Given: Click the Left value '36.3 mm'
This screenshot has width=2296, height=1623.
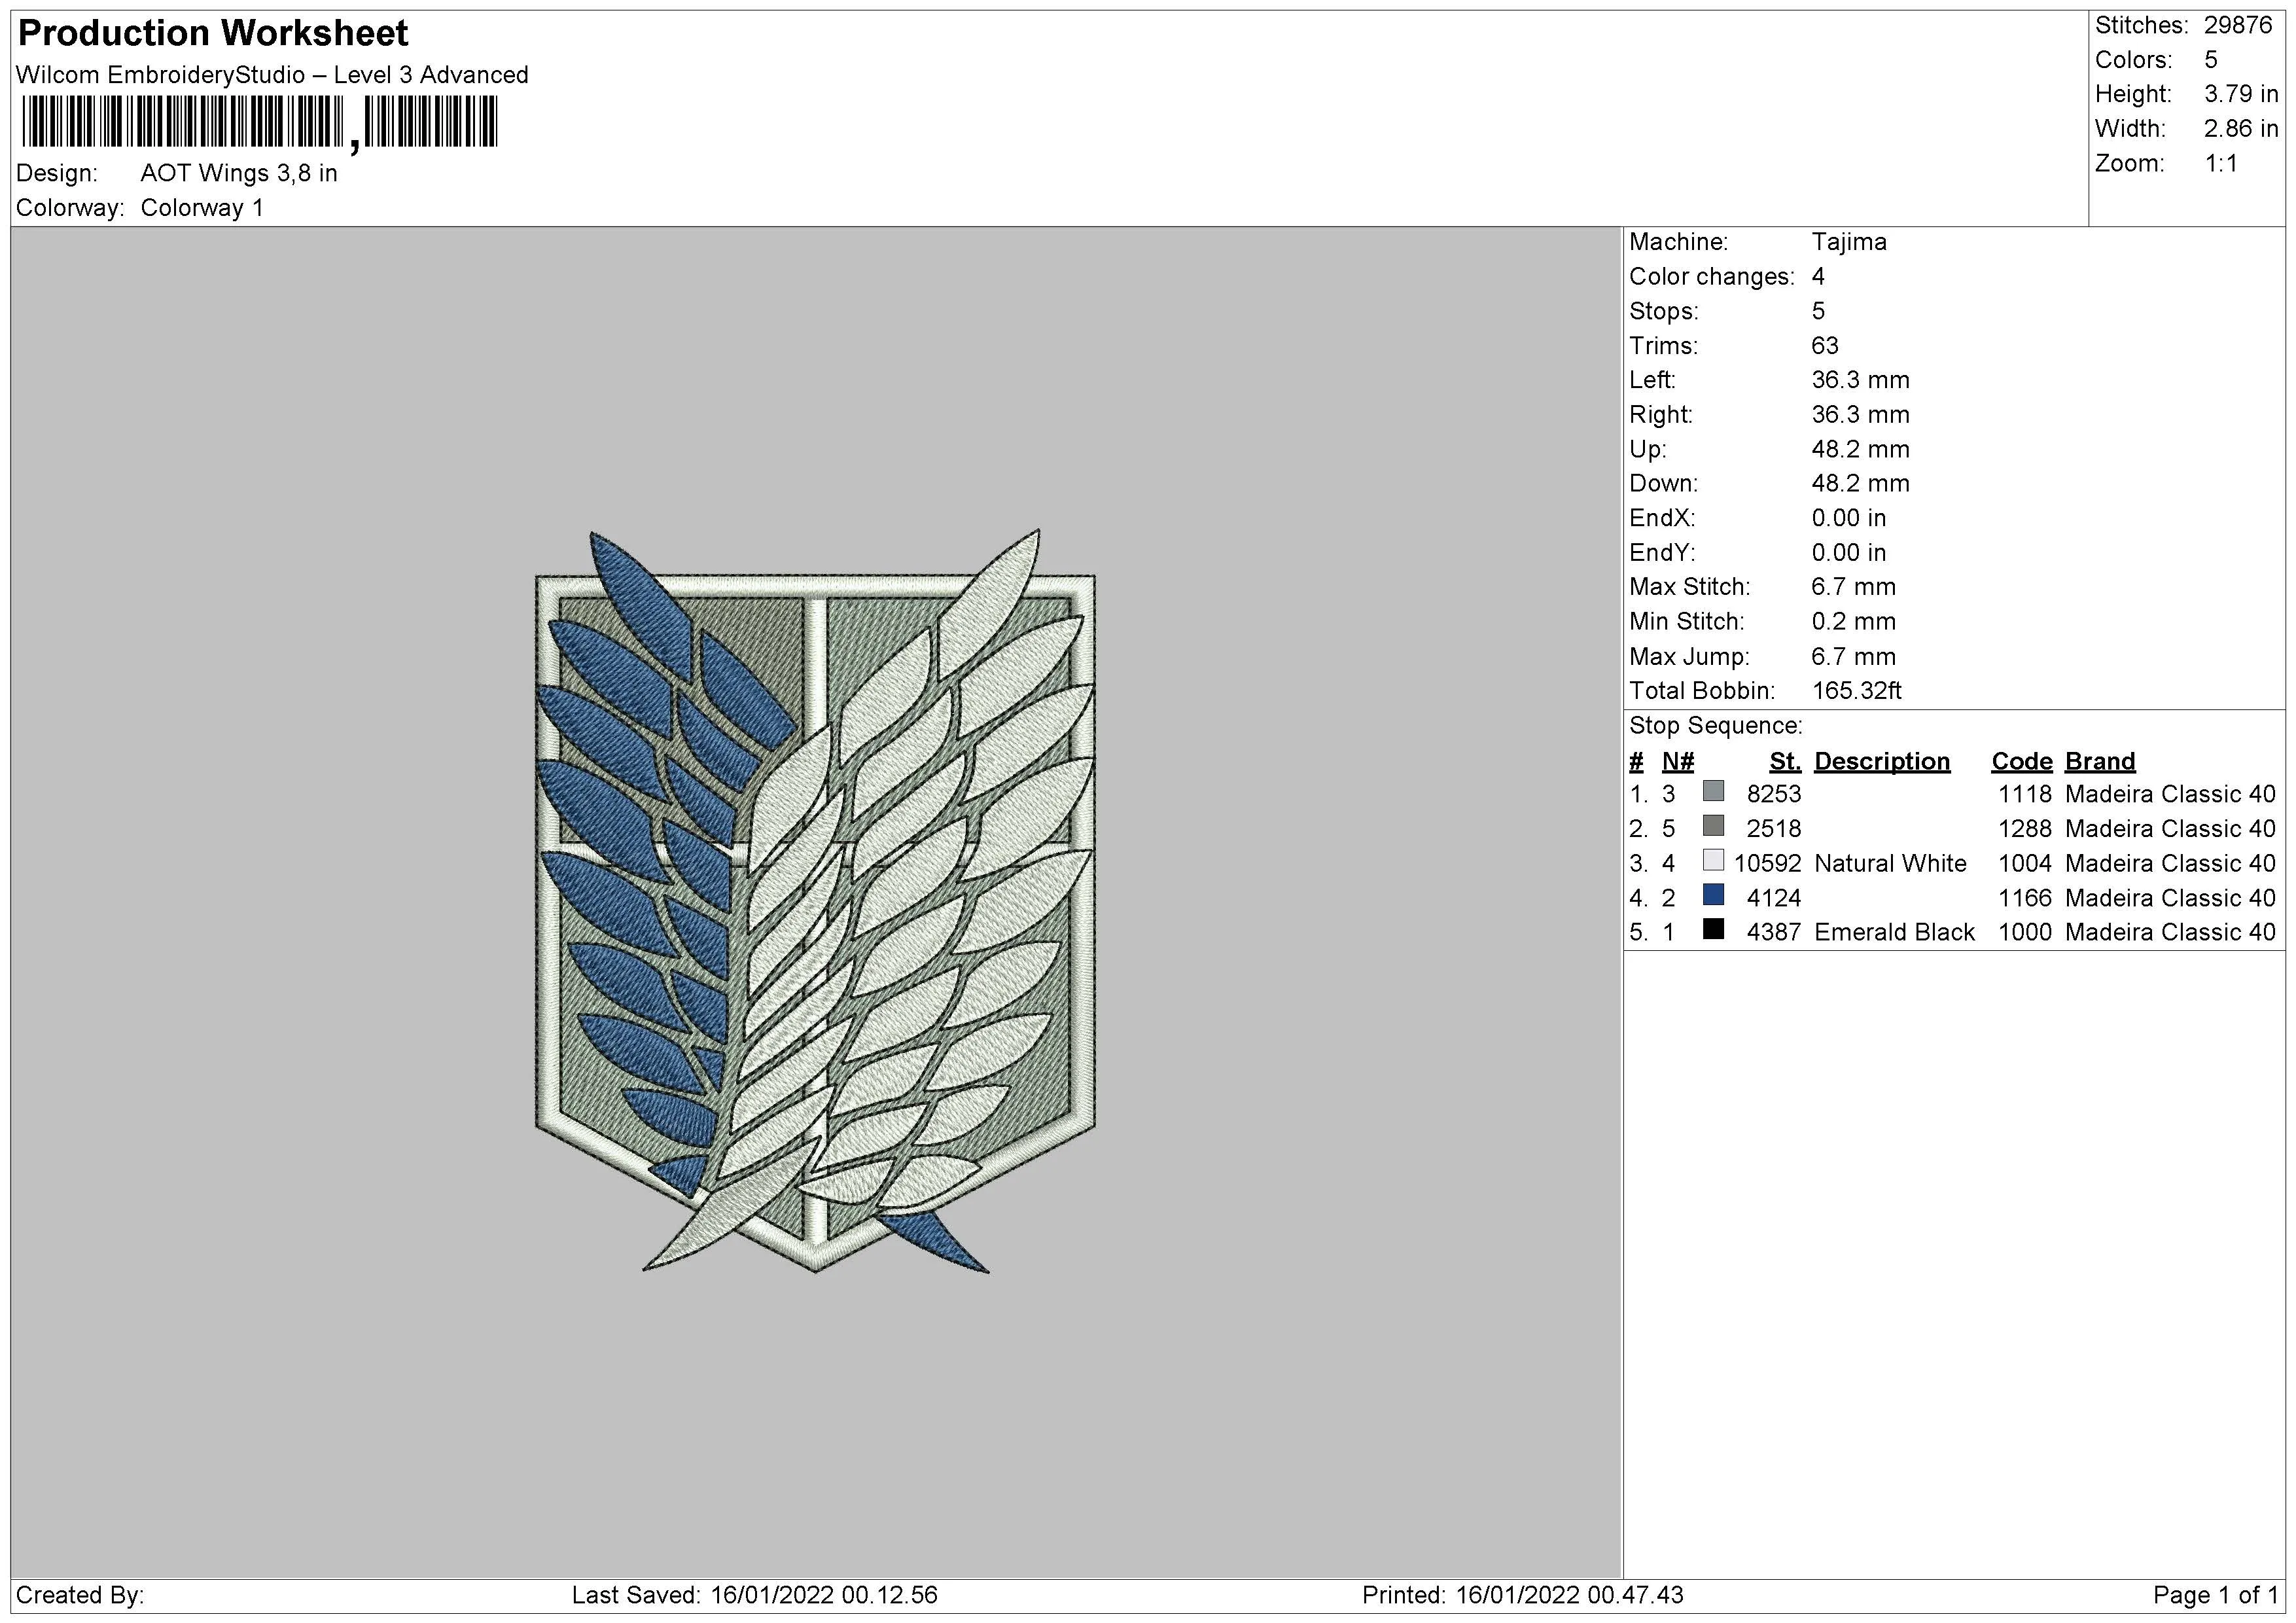Looking at the screenshot, I should coord(1860,380).
